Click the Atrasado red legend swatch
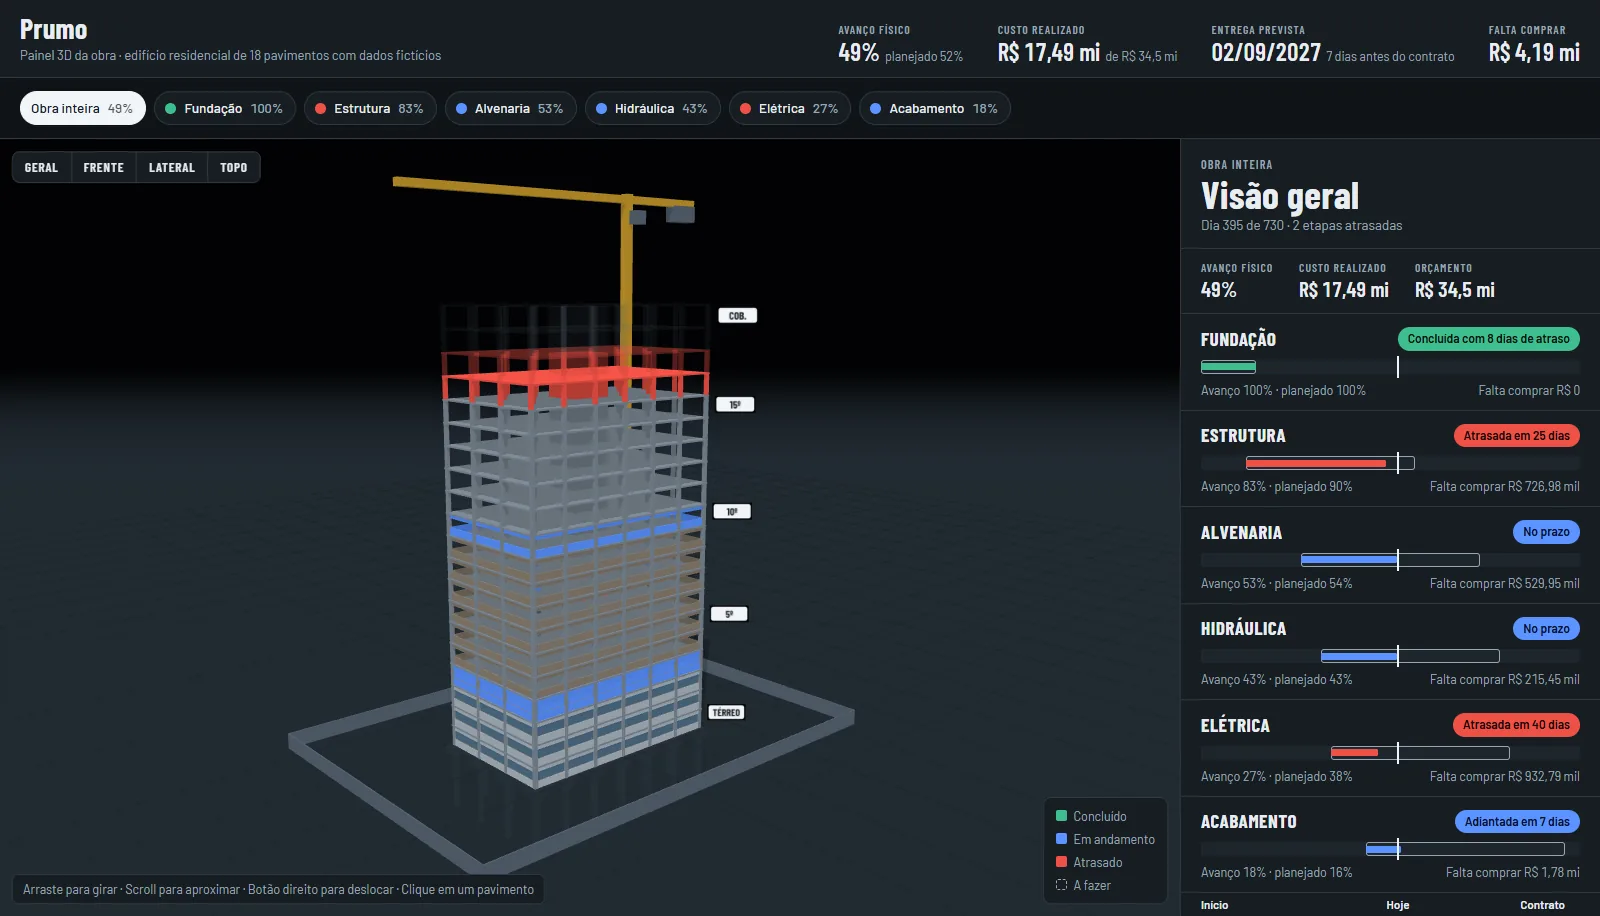This screenshot has width=1600, height=916. (x=1062, y=862)
